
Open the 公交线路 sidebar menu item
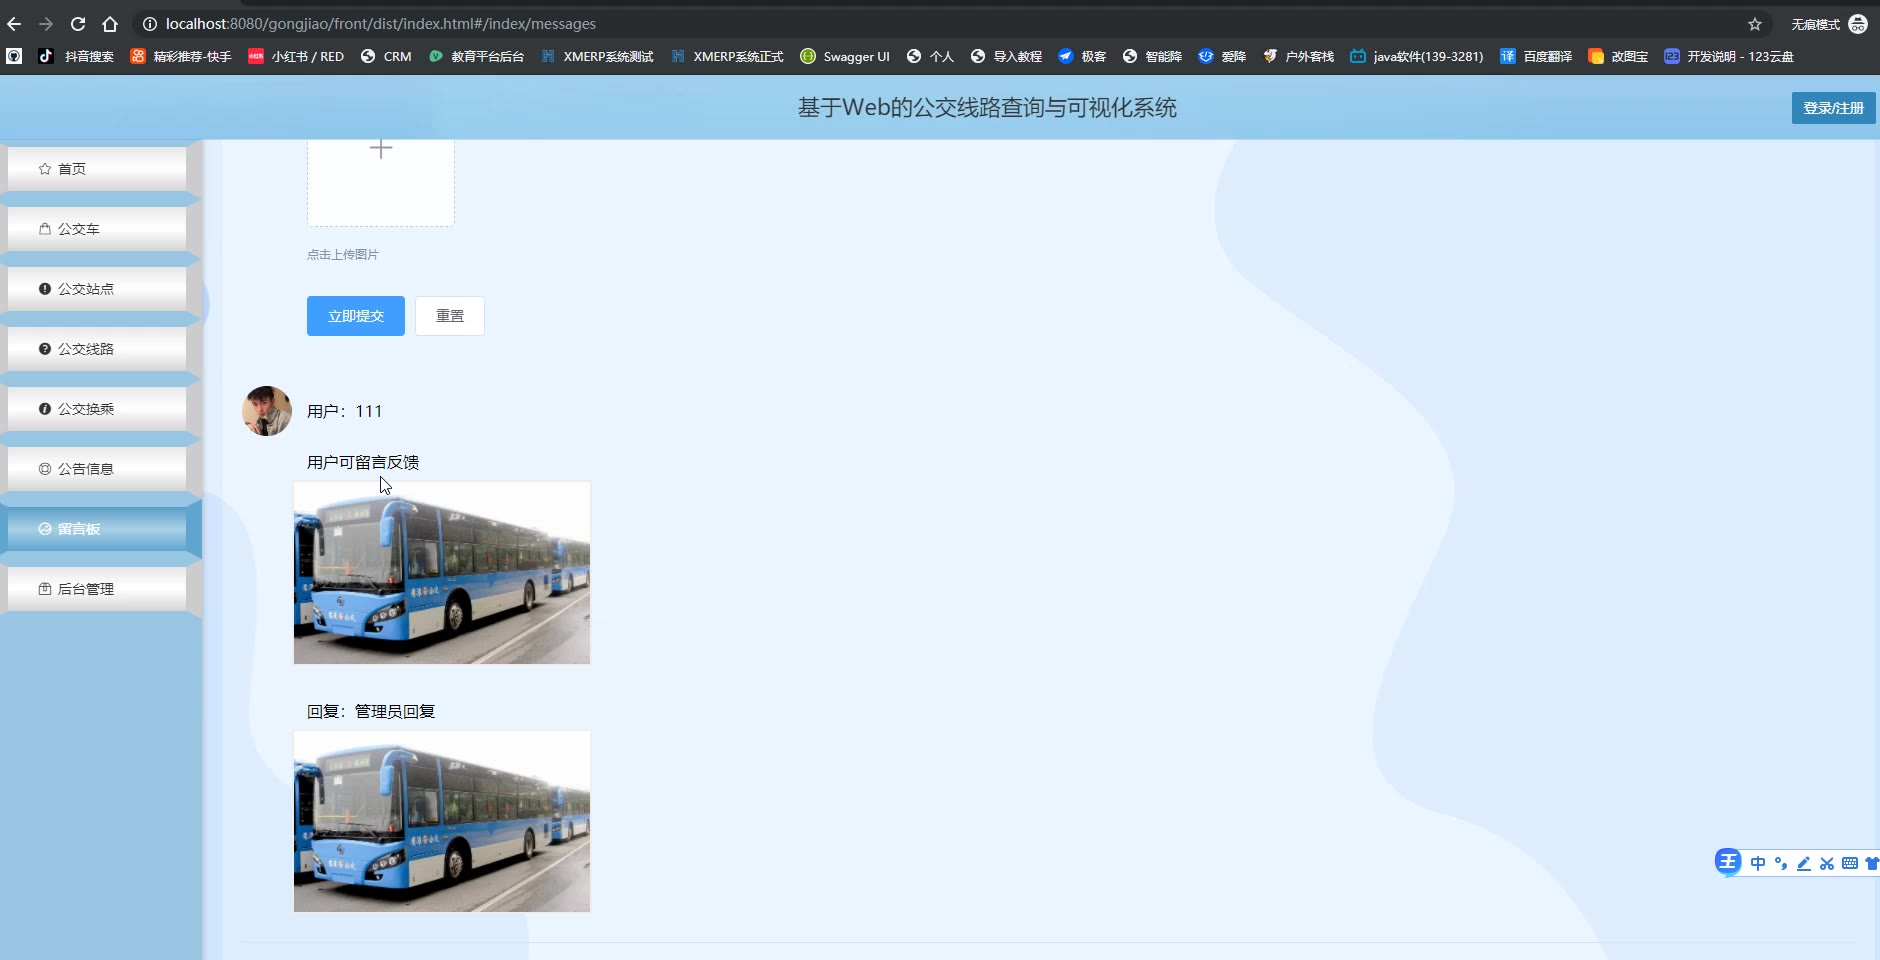tap(97, 349)
